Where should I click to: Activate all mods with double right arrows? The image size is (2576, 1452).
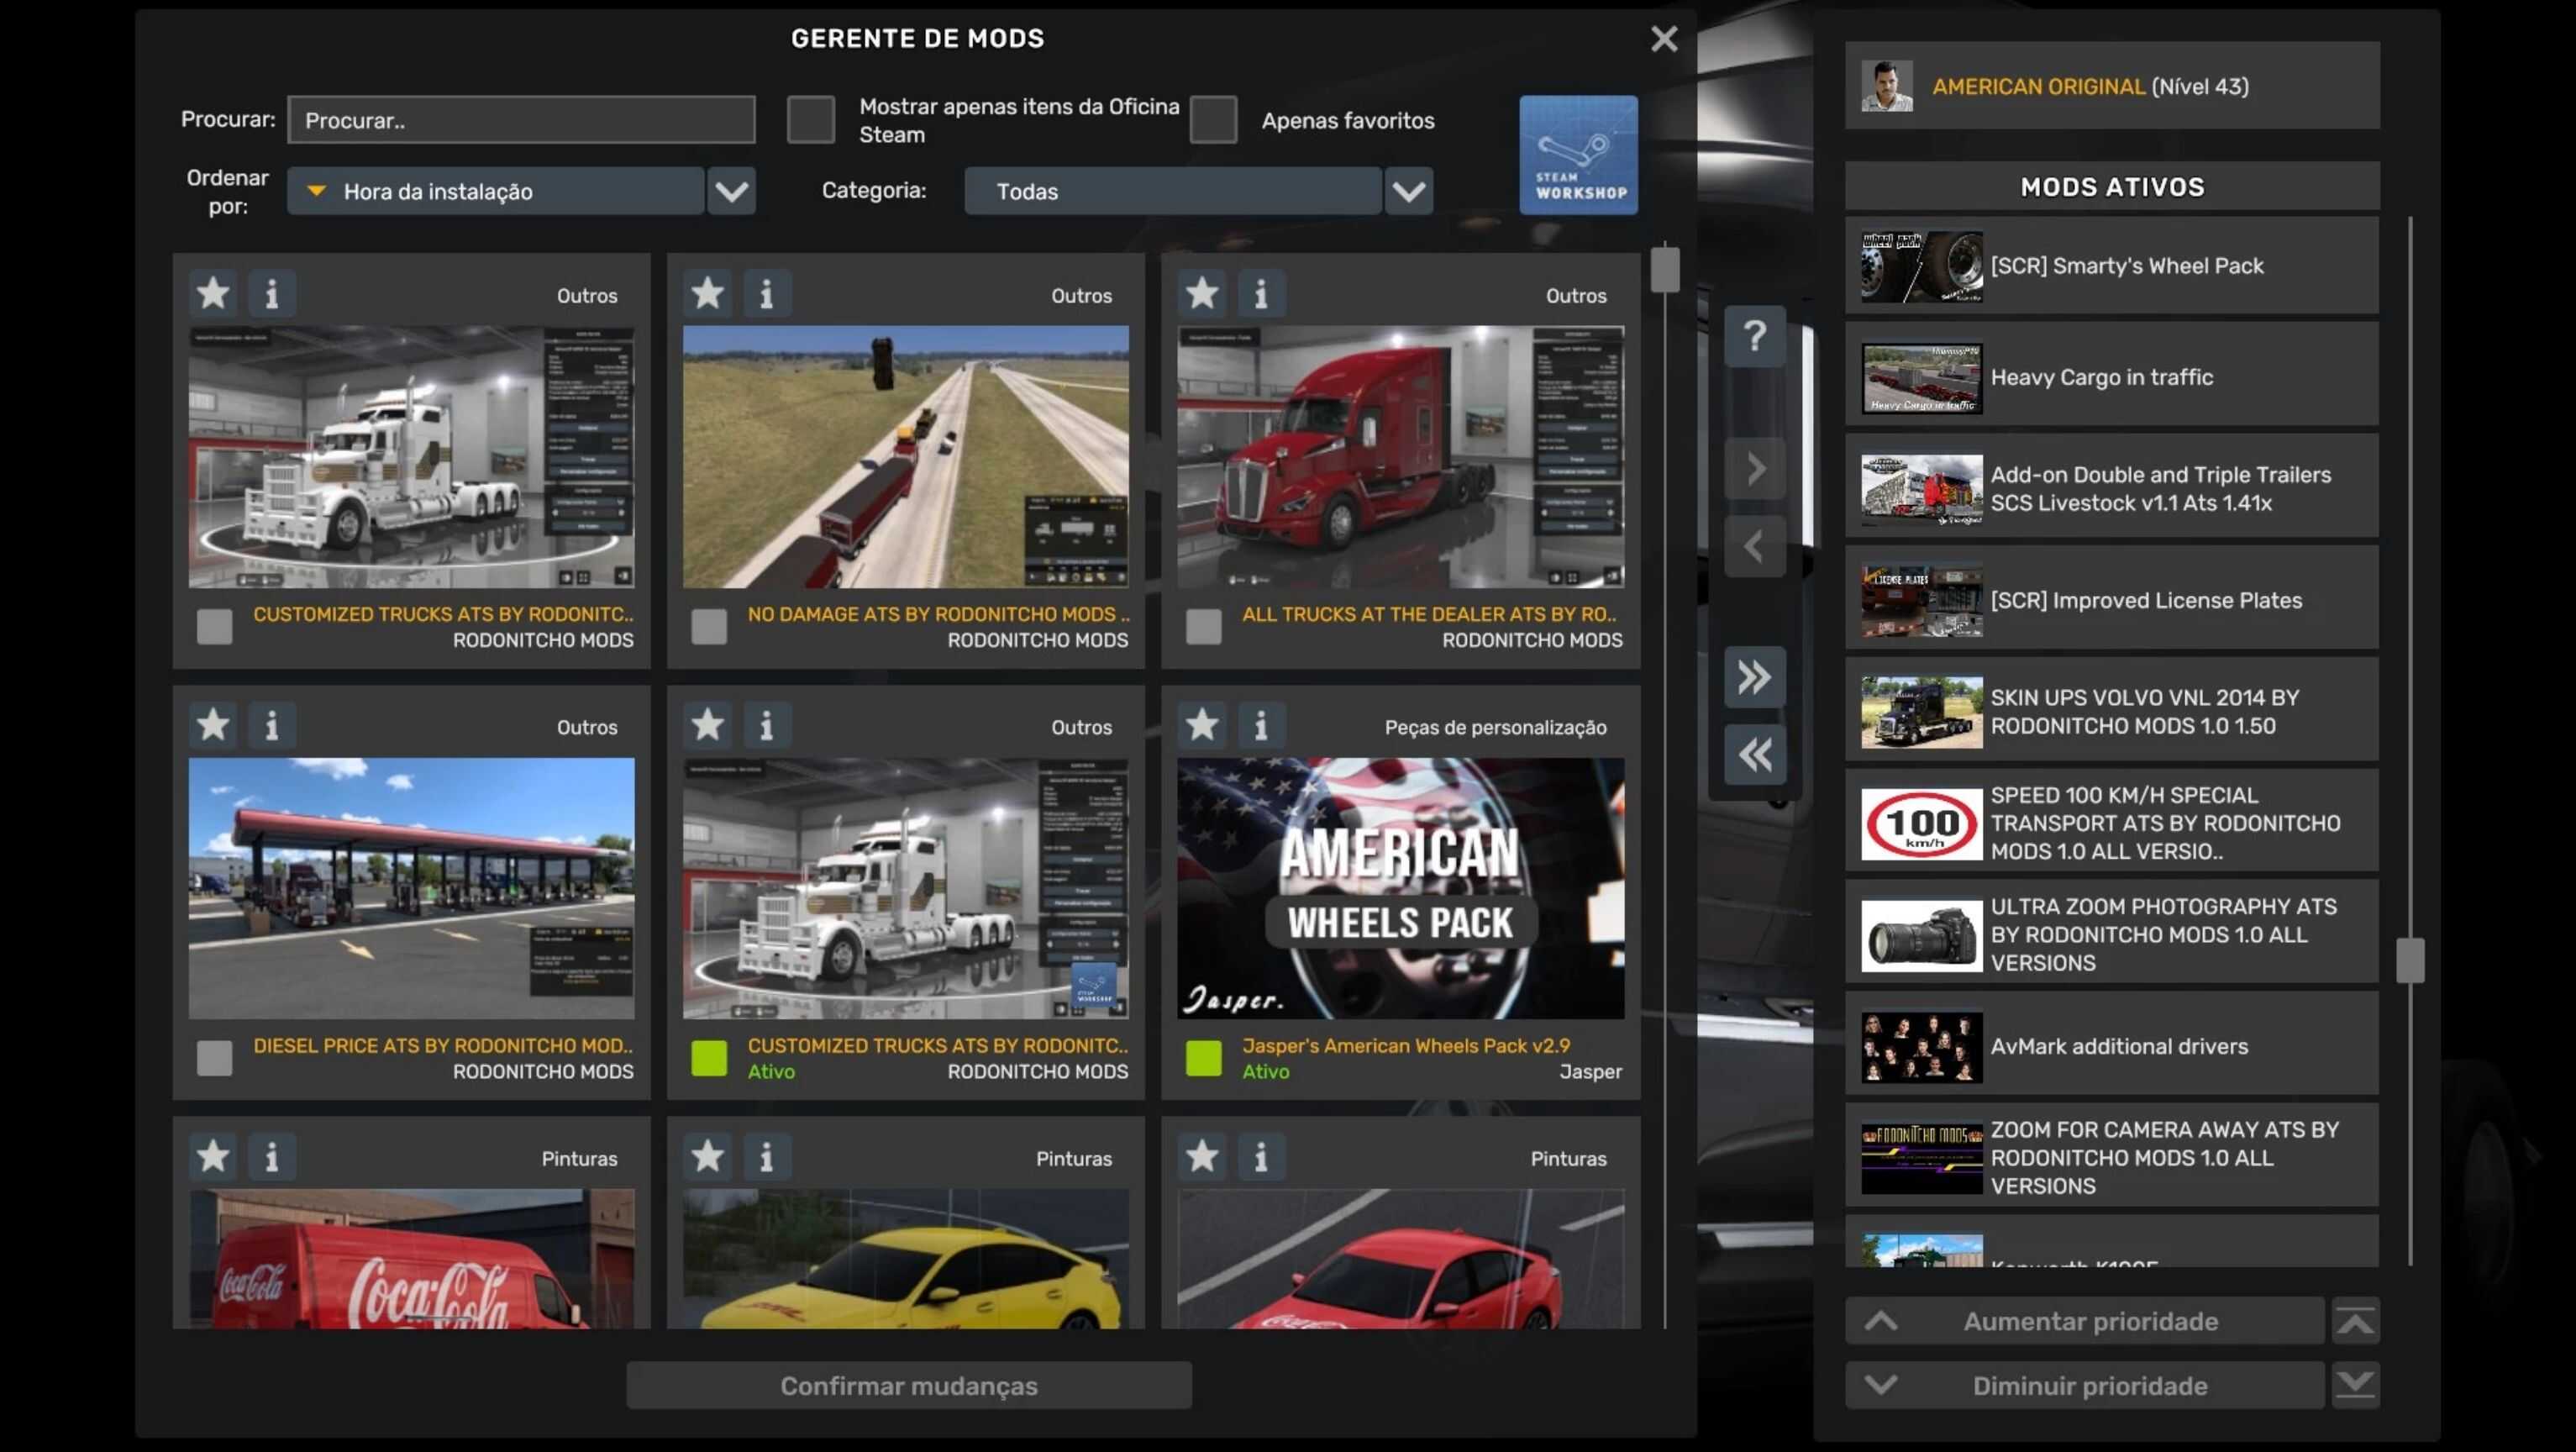pyautogui.click(x=1754, y=677)
